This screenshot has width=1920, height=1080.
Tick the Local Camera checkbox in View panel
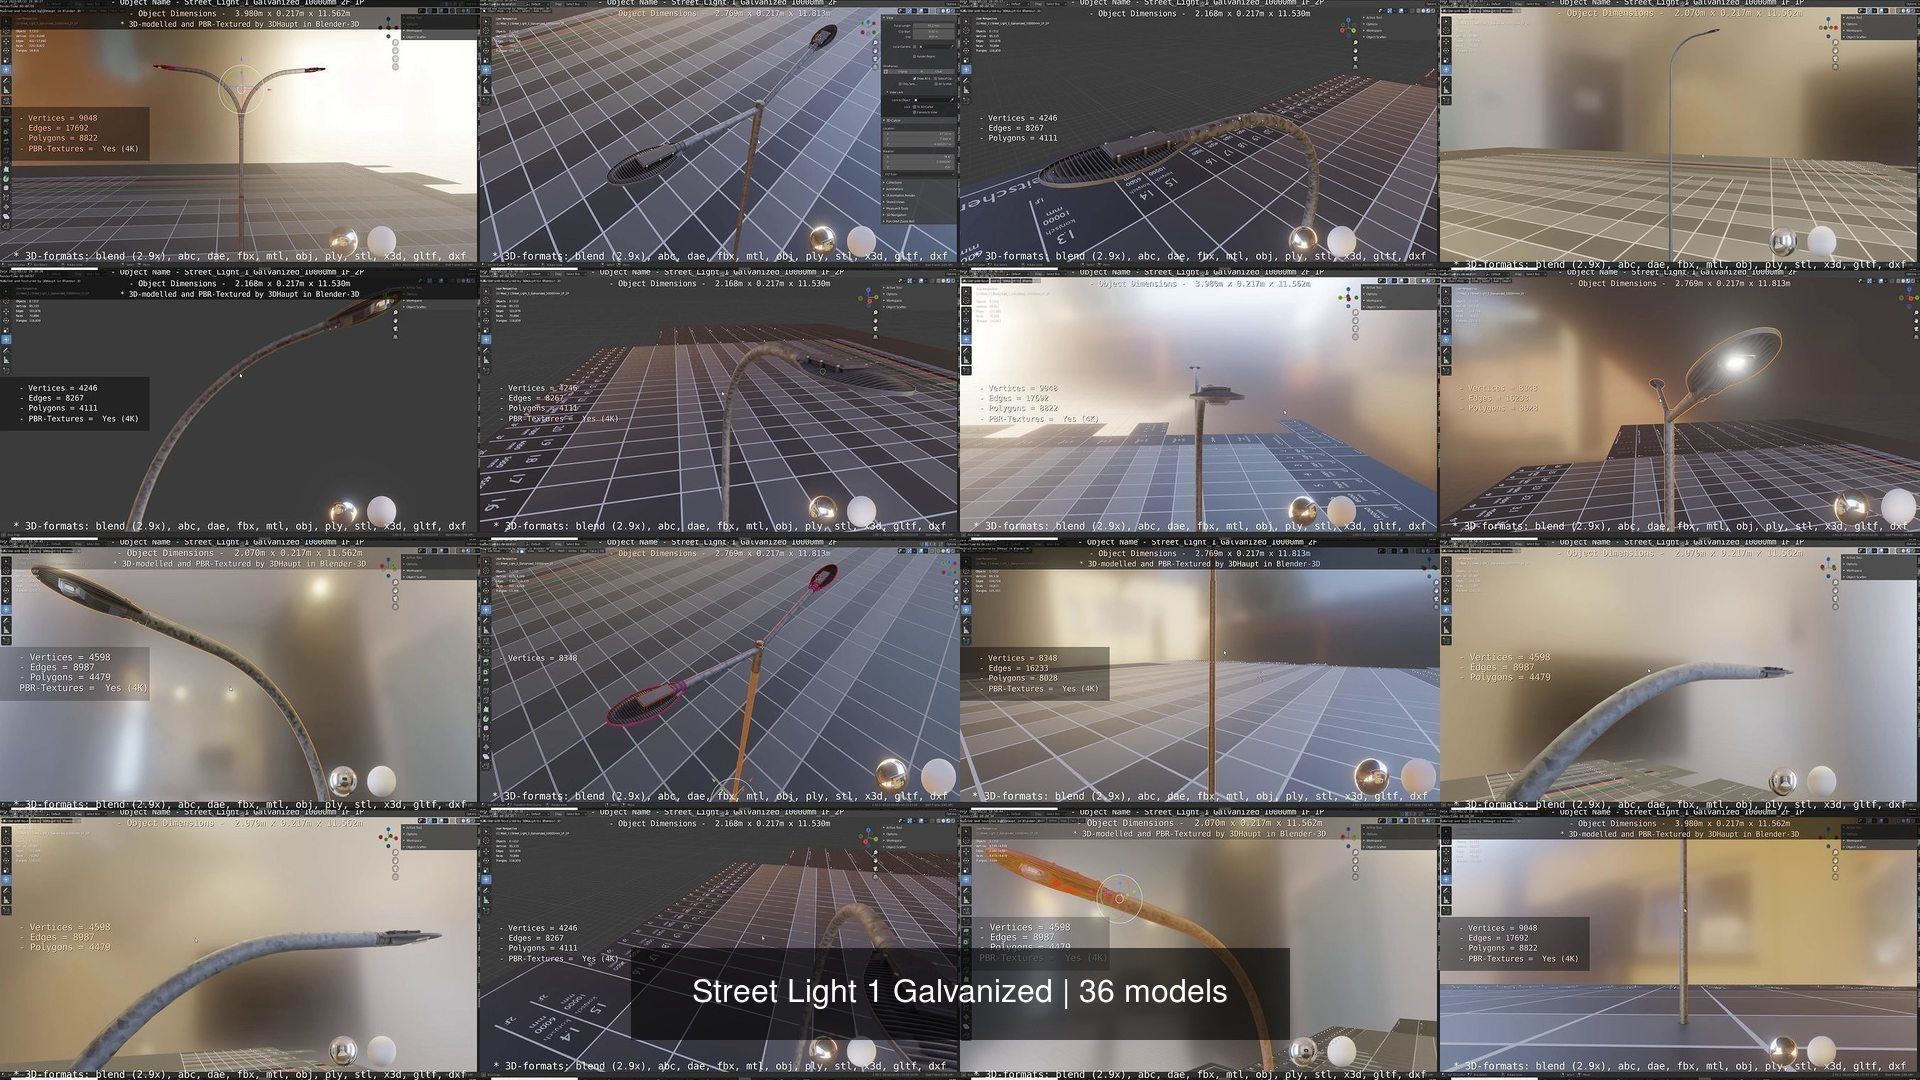point(915,47)
